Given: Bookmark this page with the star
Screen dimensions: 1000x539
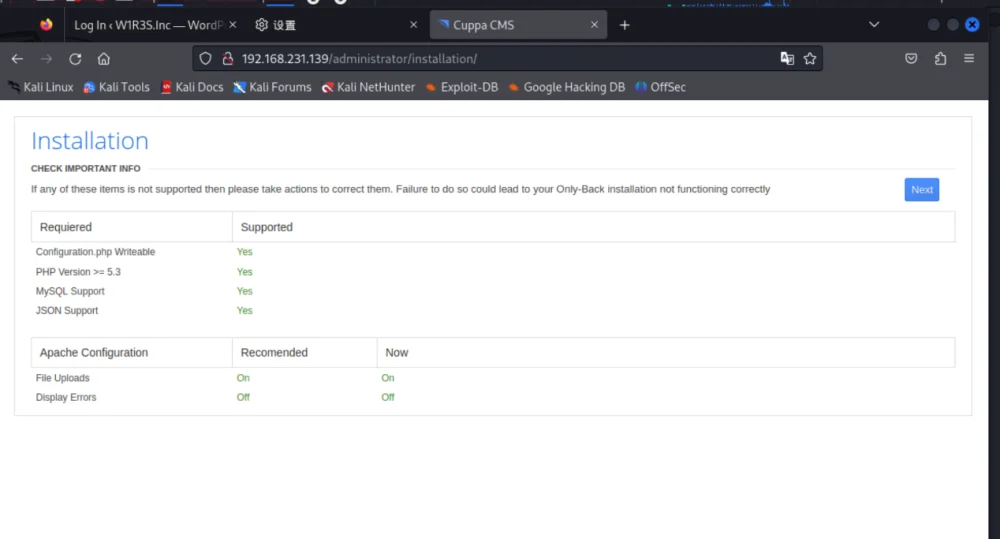Looking at the screenshot, I should click(x=810, y=59).
